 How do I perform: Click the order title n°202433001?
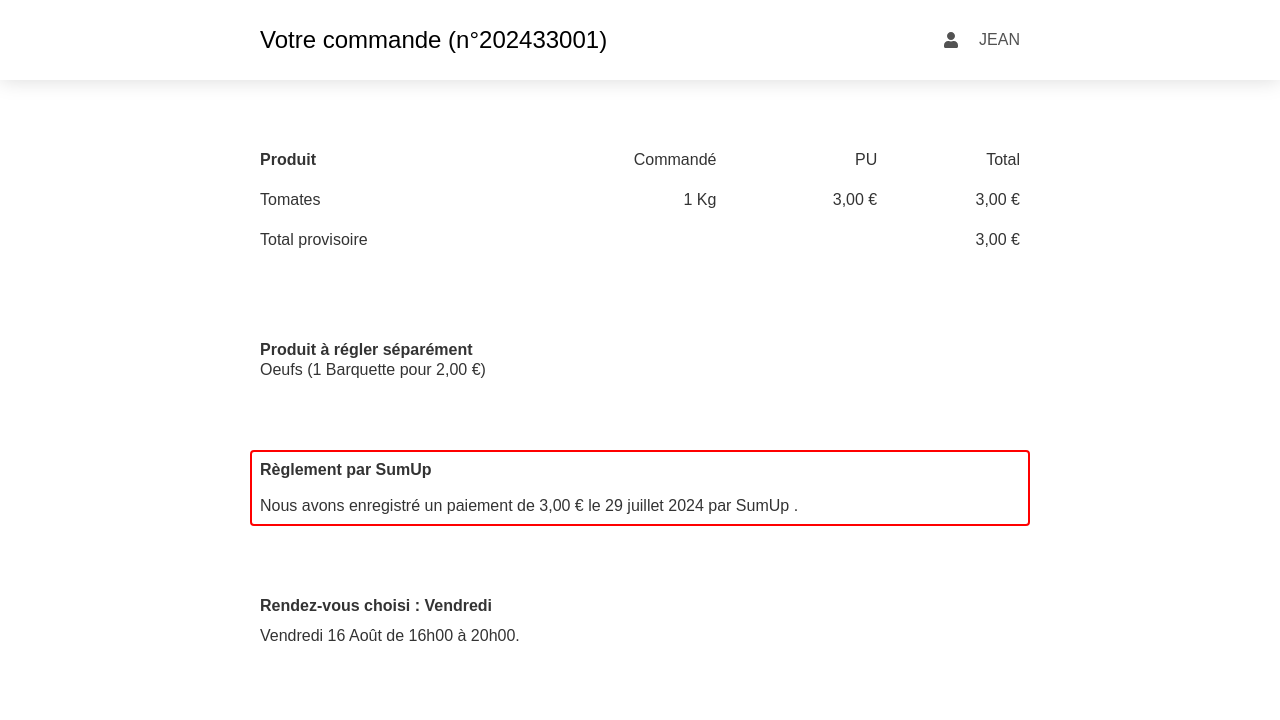tap(433, 40)
